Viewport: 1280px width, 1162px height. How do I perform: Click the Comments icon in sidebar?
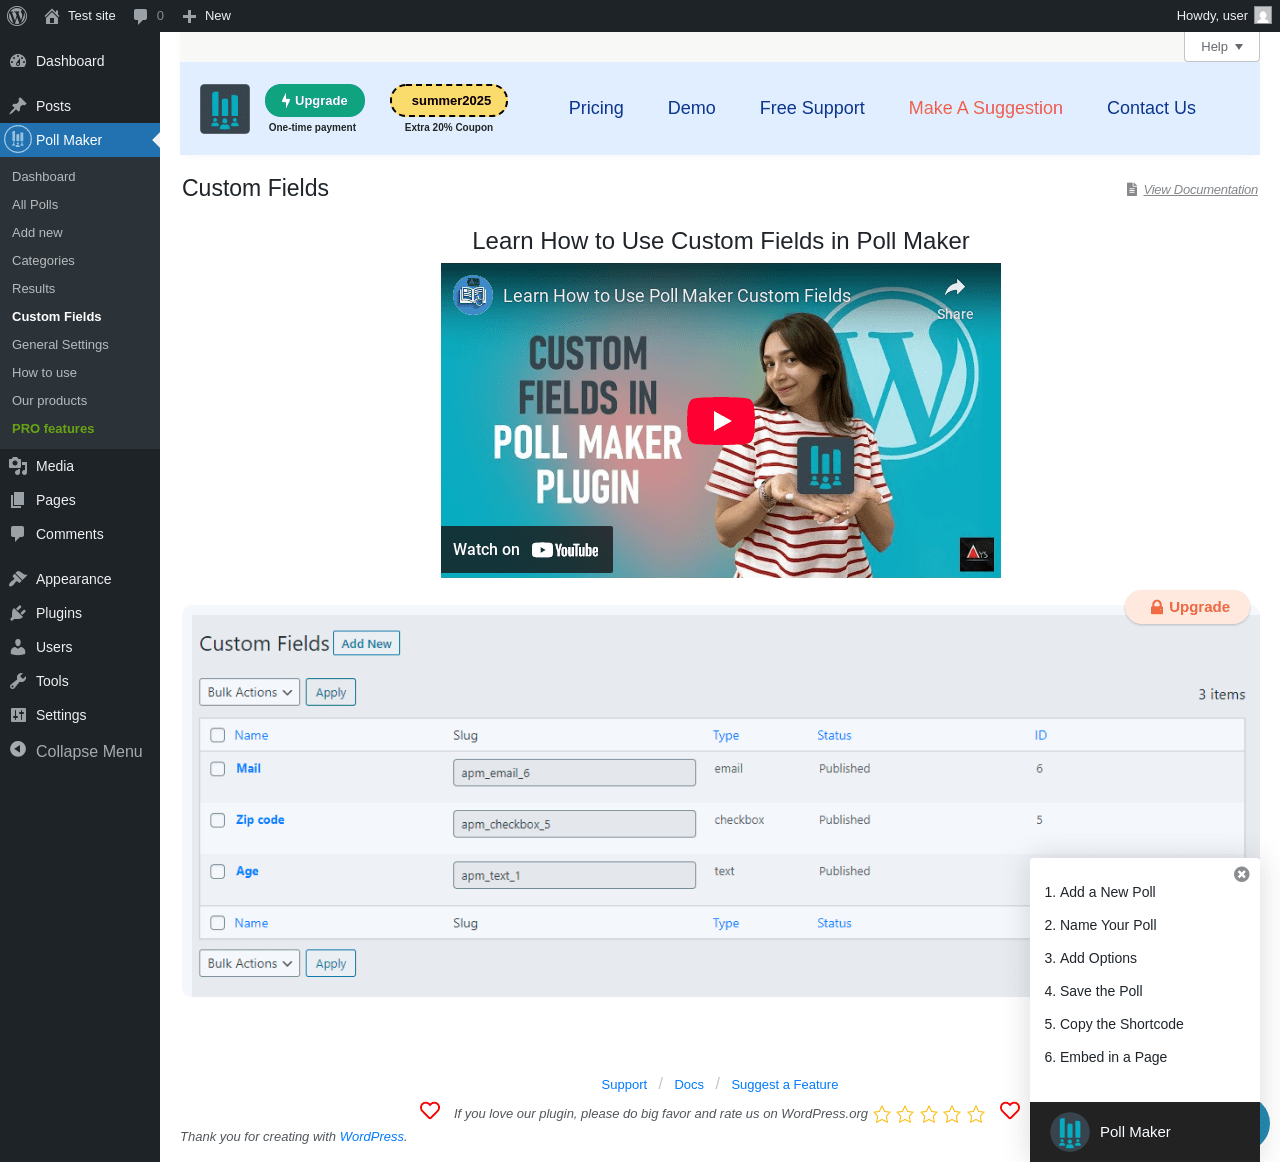coord(18,534)
